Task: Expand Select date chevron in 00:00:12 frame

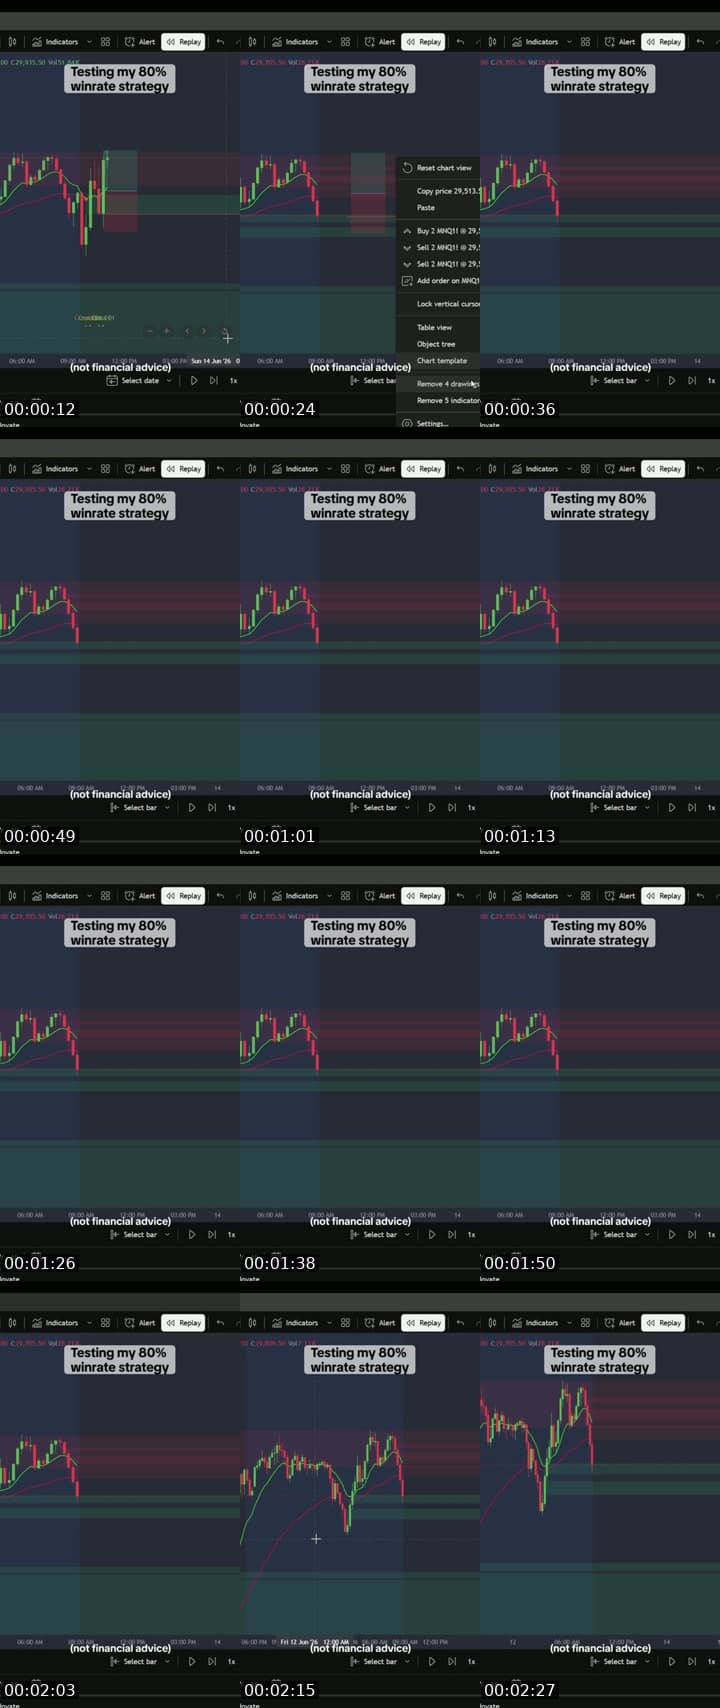Action: tap(168, 381)
